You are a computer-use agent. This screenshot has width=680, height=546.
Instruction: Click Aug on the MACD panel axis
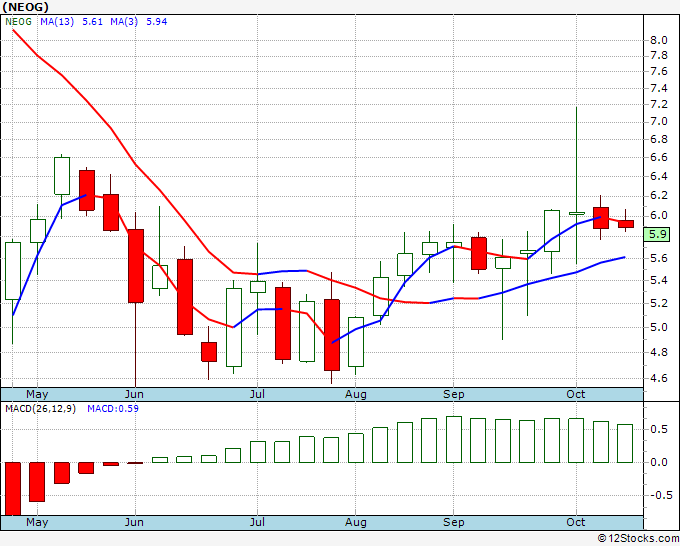(356, 522)
